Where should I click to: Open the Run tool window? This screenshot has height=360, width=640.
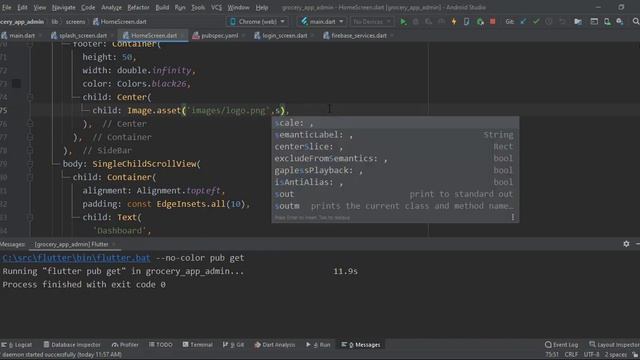(318, 345)
